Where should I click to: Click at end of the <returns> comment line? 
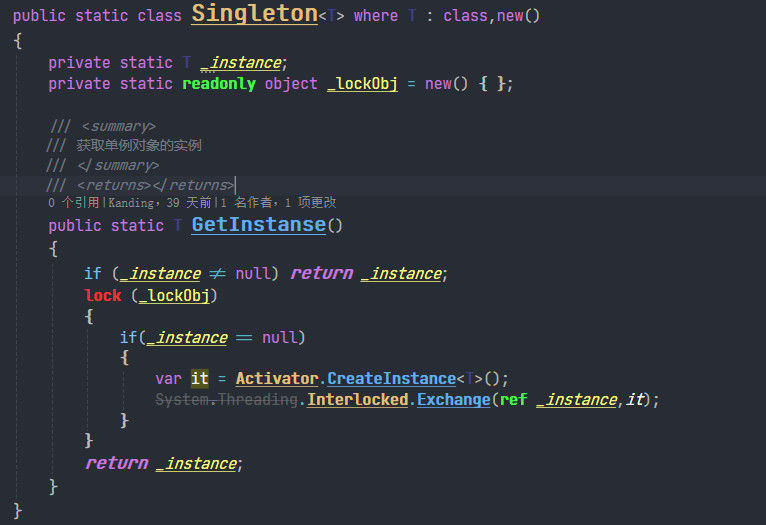click(235, 185)
